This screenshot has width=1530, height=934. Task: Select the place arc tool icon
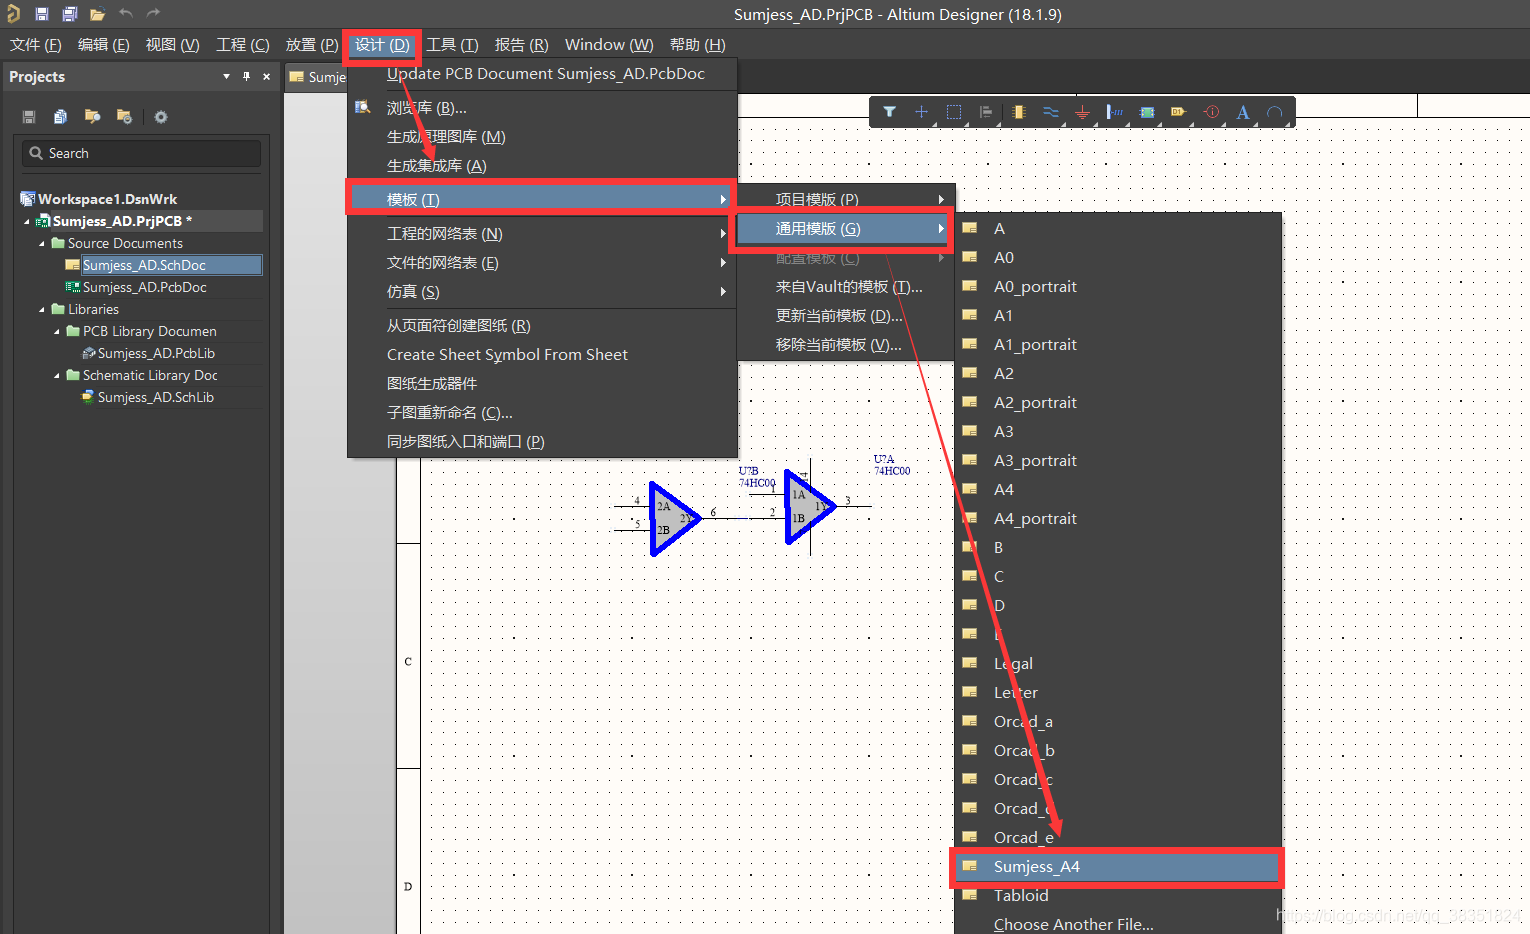[x=1275, y=112]
